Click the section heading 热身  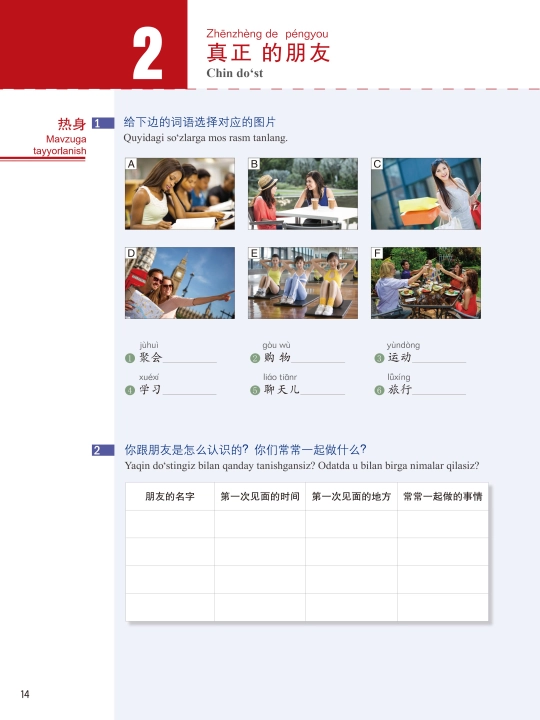pos(72,124)
